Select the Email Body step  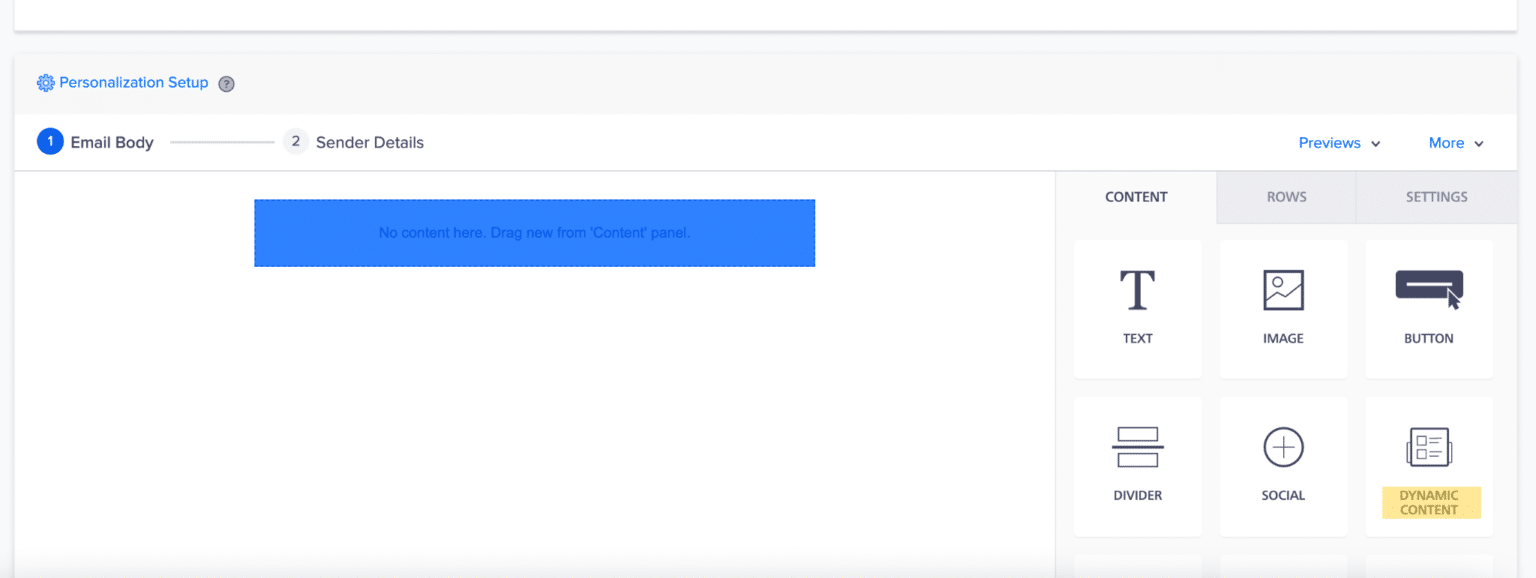(112, 142)
